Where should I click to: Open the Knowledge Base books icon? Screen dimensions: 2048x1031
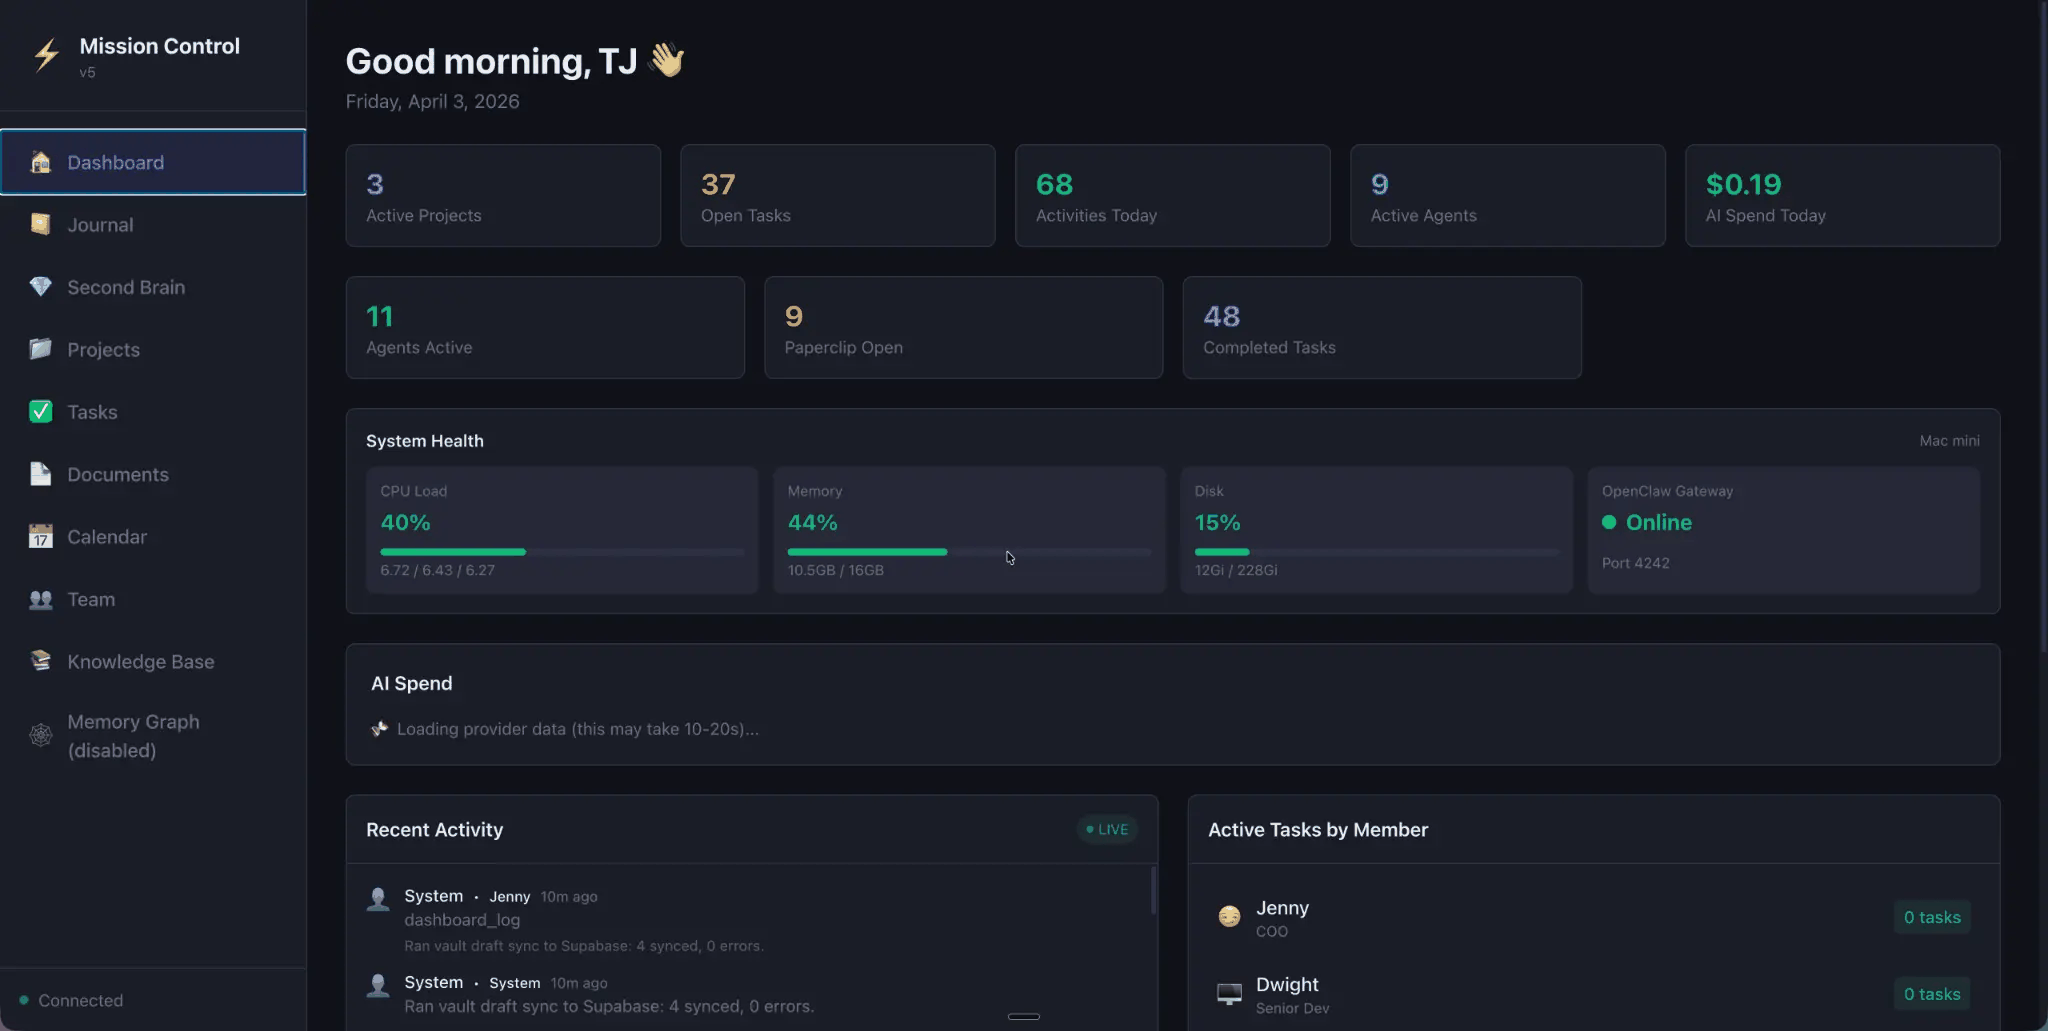tap(40, 661)
